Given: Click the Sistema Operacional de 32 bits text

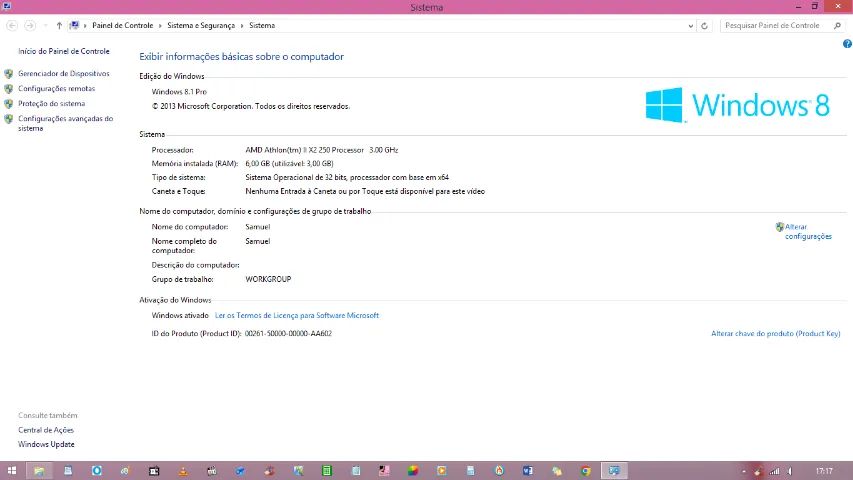Looking at the screenshot, I should [x=347, y=177].
